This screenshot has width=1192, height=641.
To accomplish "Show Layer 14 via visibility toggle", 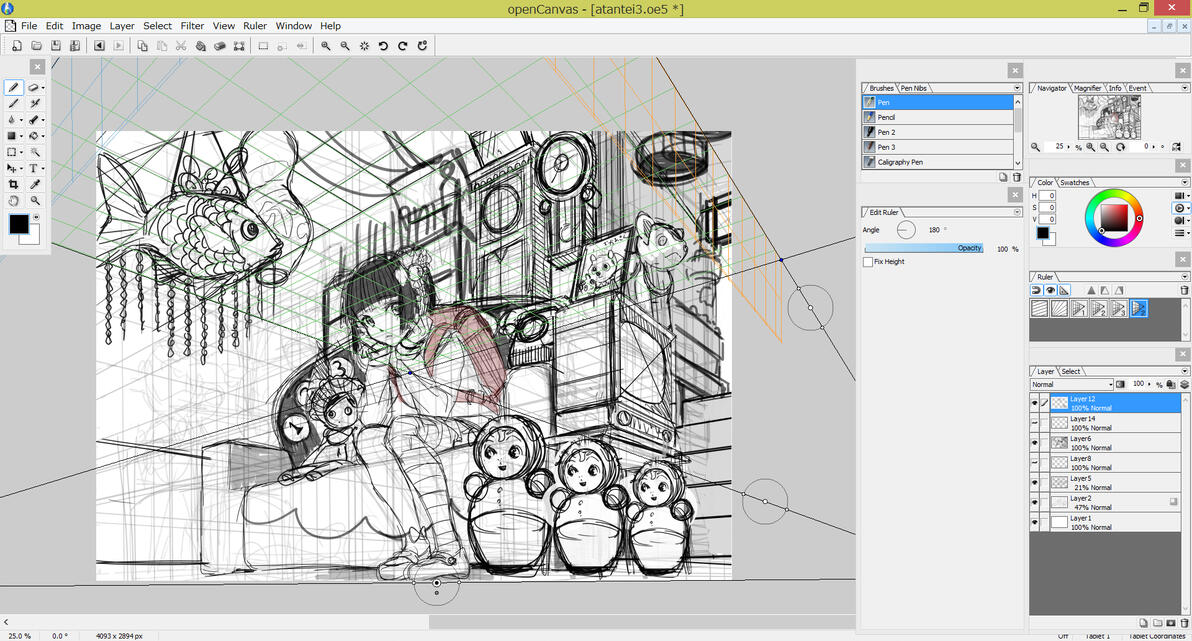I will pos(1035,423).
